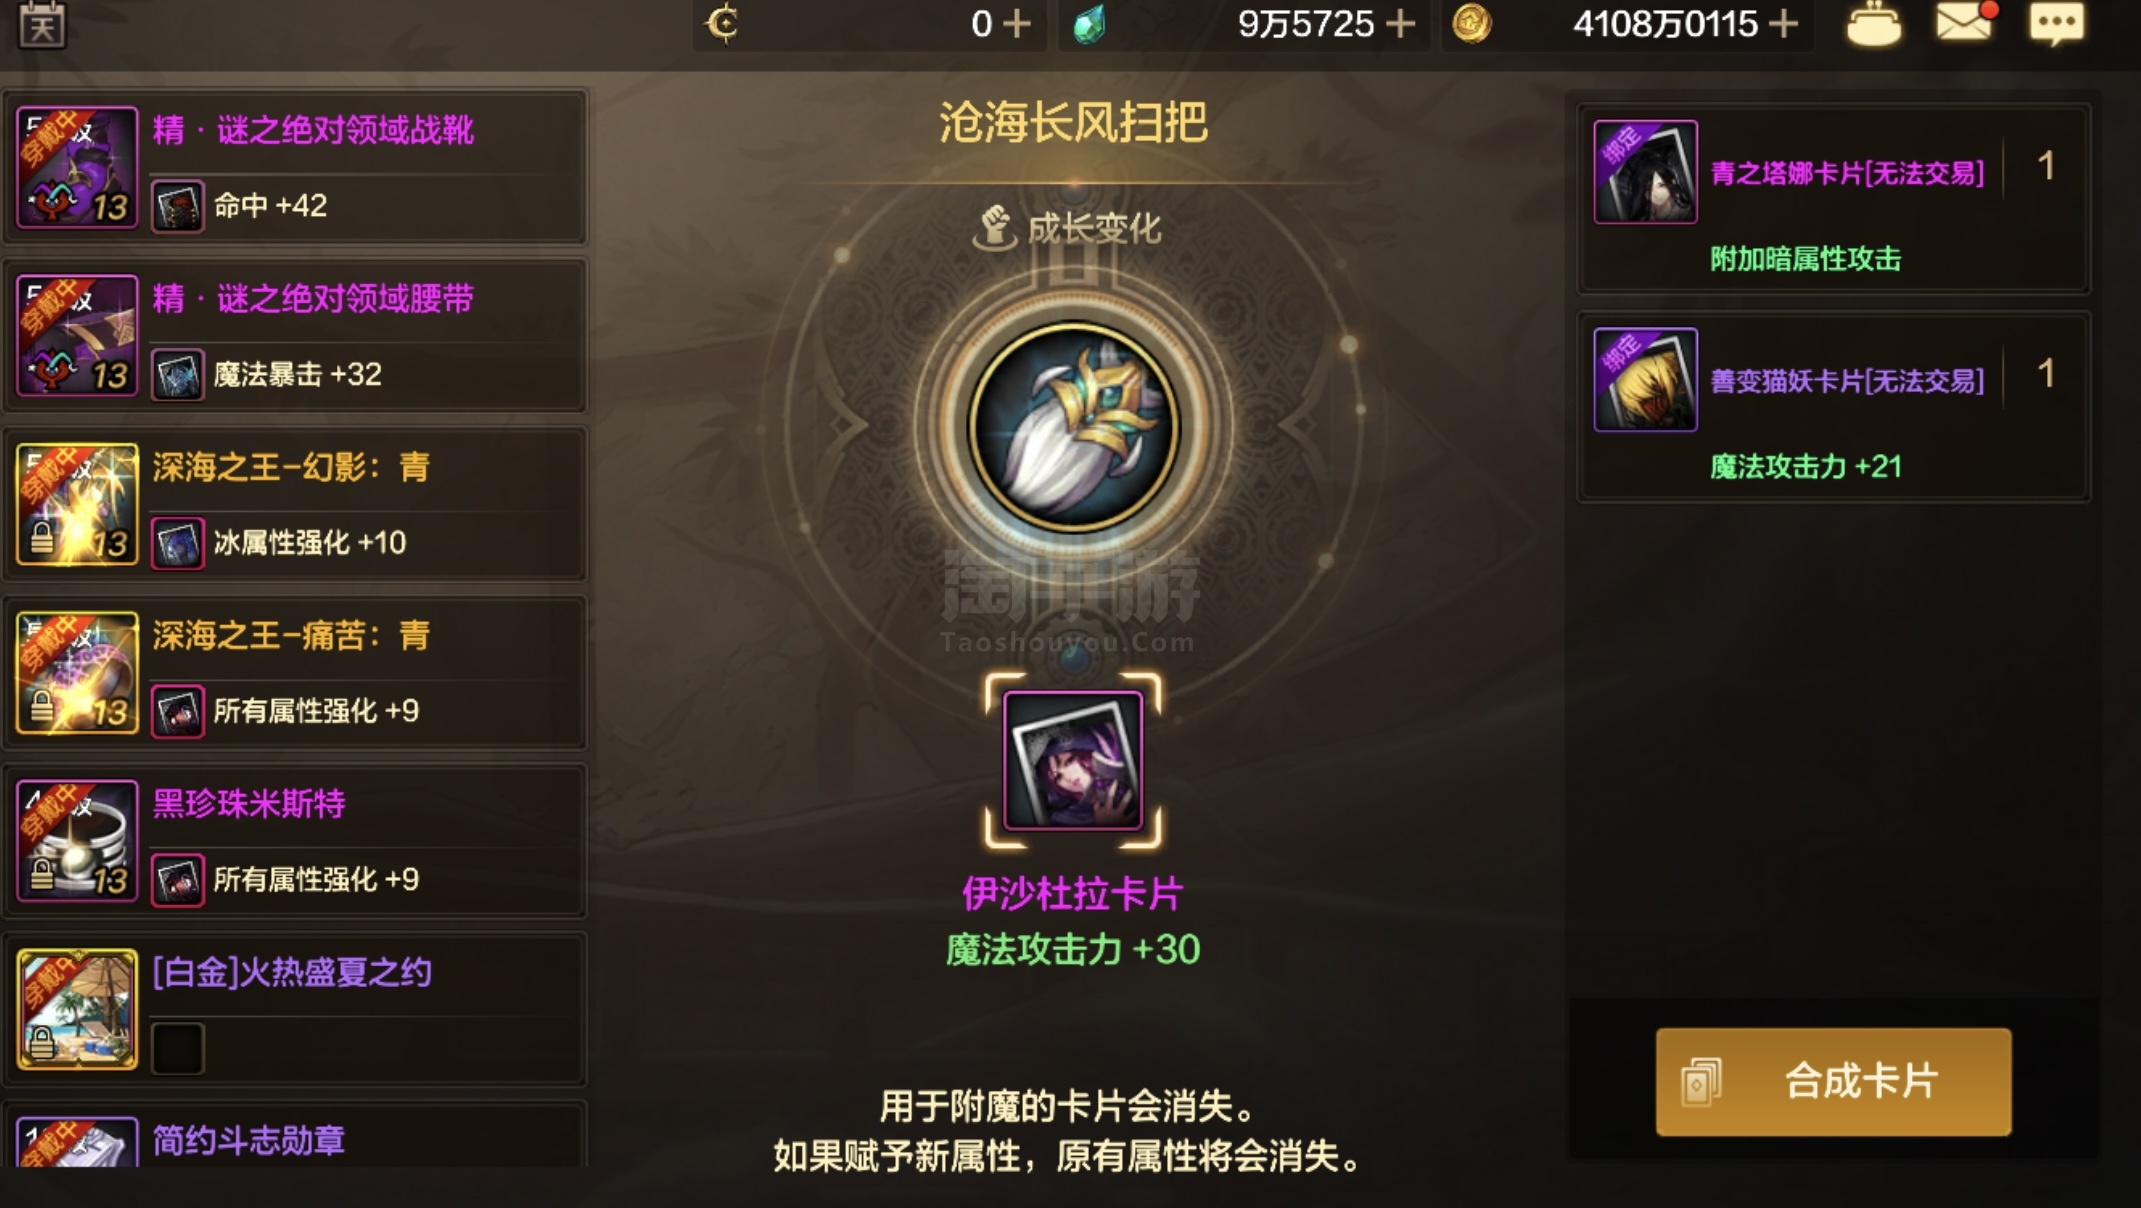Click plus button next to 4108万0115
This screenshot has width=2141, height=1208.
[1783, 23]
